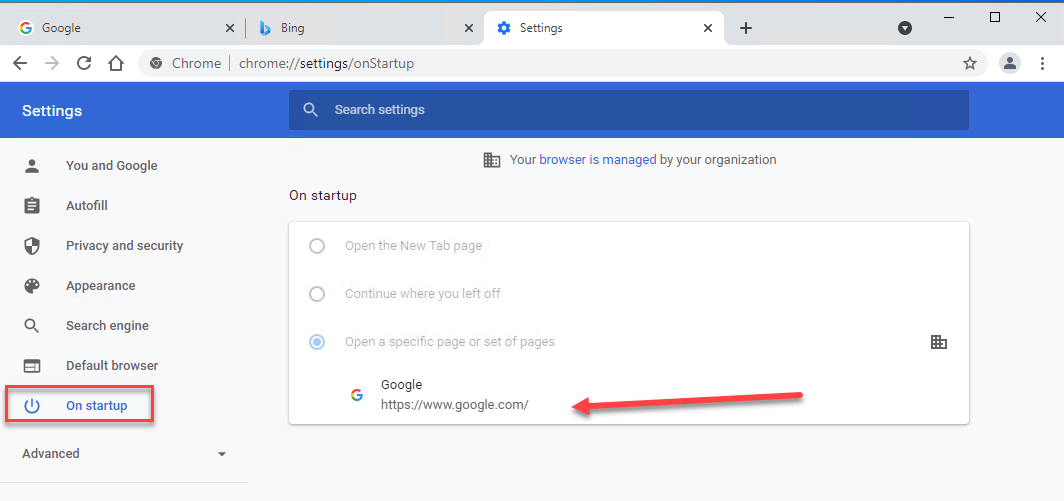Go back with the browser back arrow

[20, 64]
